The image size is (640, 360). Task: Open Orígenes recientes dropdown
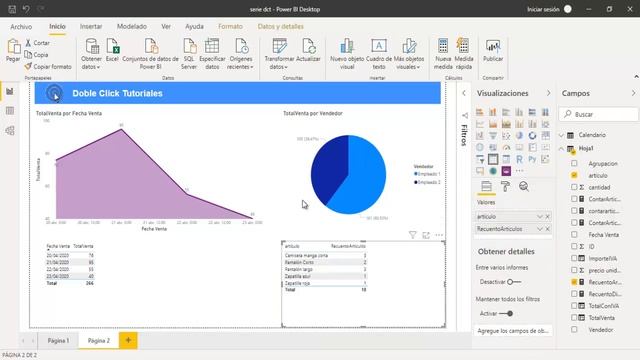(x=241, y=54)
